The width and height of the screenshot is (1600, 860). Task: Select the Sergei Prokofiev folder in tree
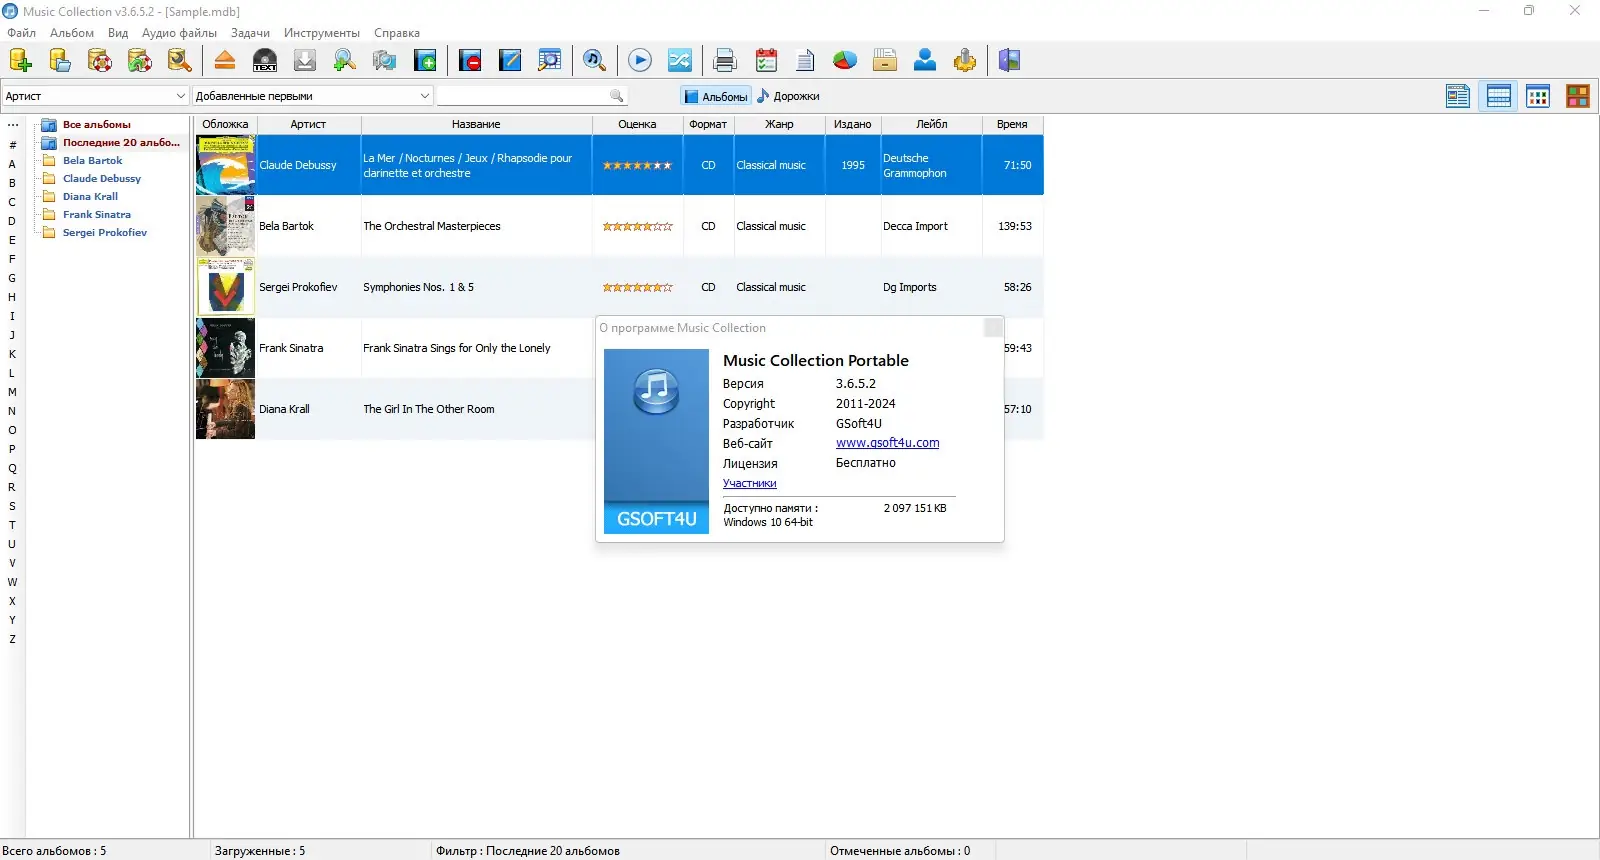[x=104, y=233]
